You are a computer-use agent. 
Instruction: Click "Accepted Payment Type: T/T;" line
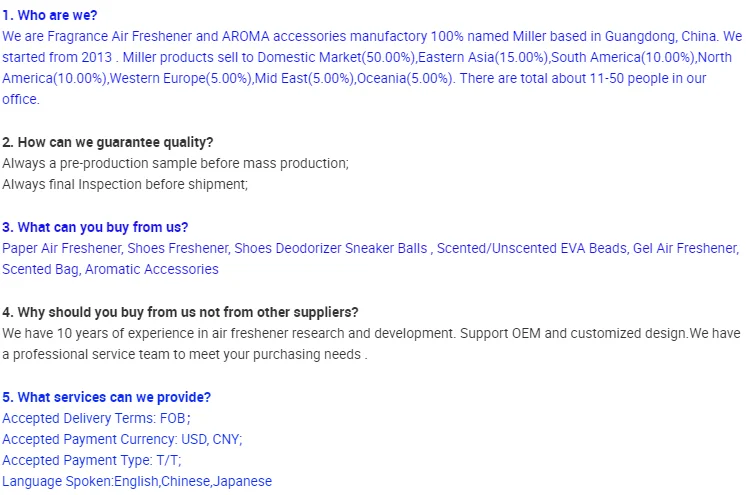[89, 460]
